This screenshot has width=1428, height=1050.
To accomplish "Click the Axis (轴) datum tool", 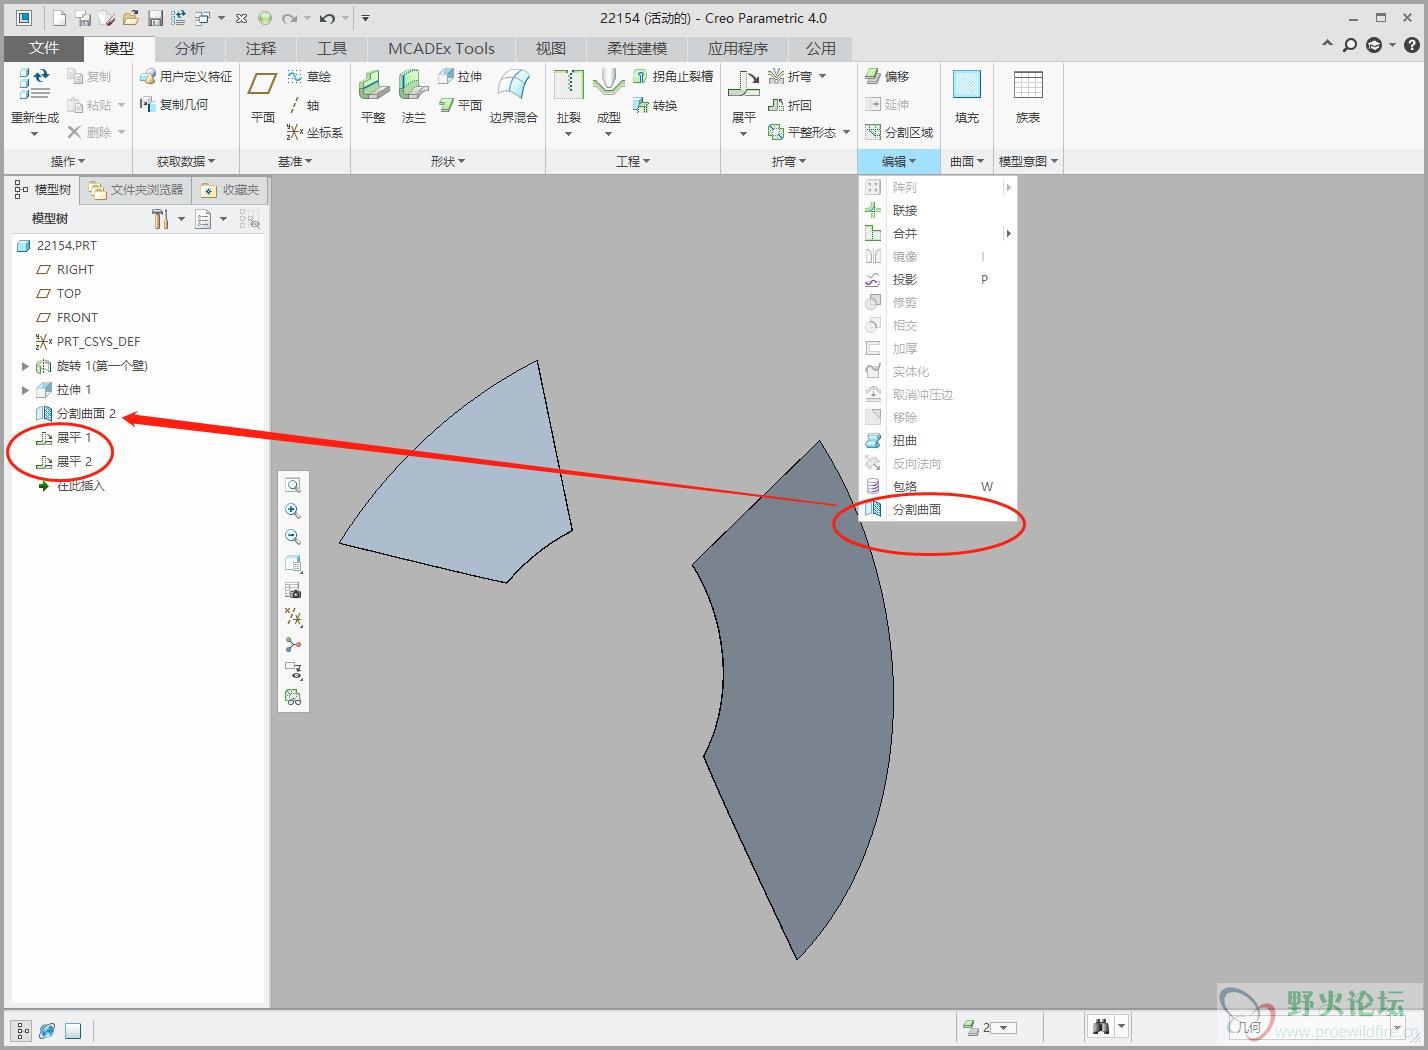I will coord(304,105).
